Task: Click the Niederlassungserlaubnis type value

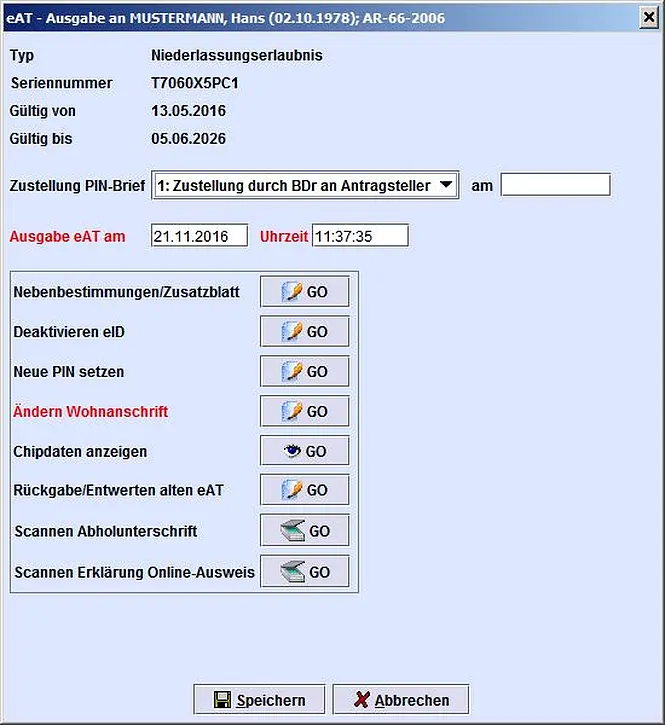Action: pos(237,55)
